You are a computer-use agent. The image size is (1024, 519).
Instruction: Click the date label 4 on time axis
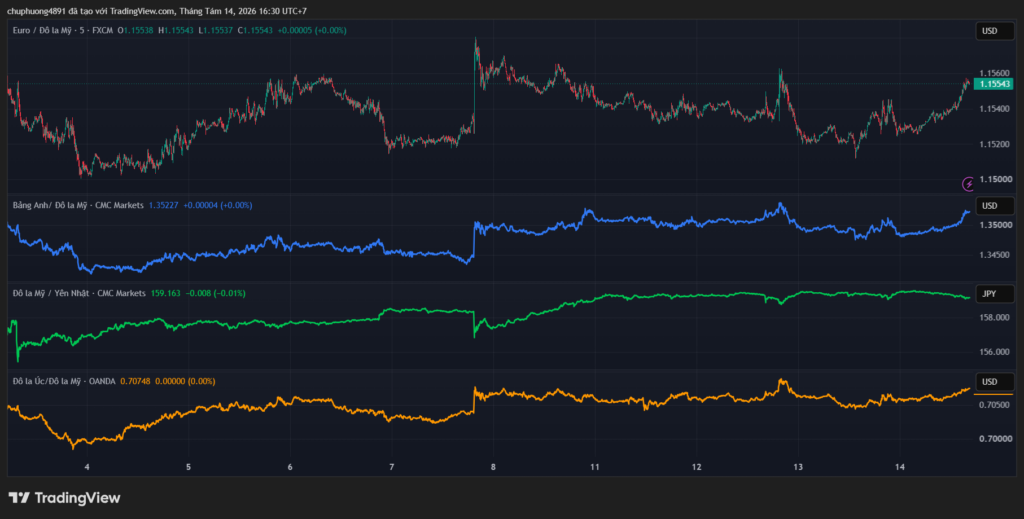coord(87,467)
